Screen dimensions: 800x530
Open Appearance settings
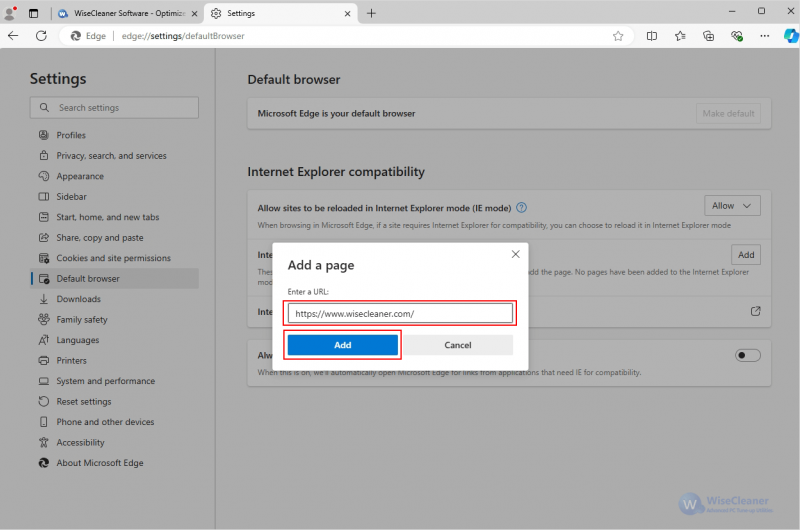click(114, 176)
